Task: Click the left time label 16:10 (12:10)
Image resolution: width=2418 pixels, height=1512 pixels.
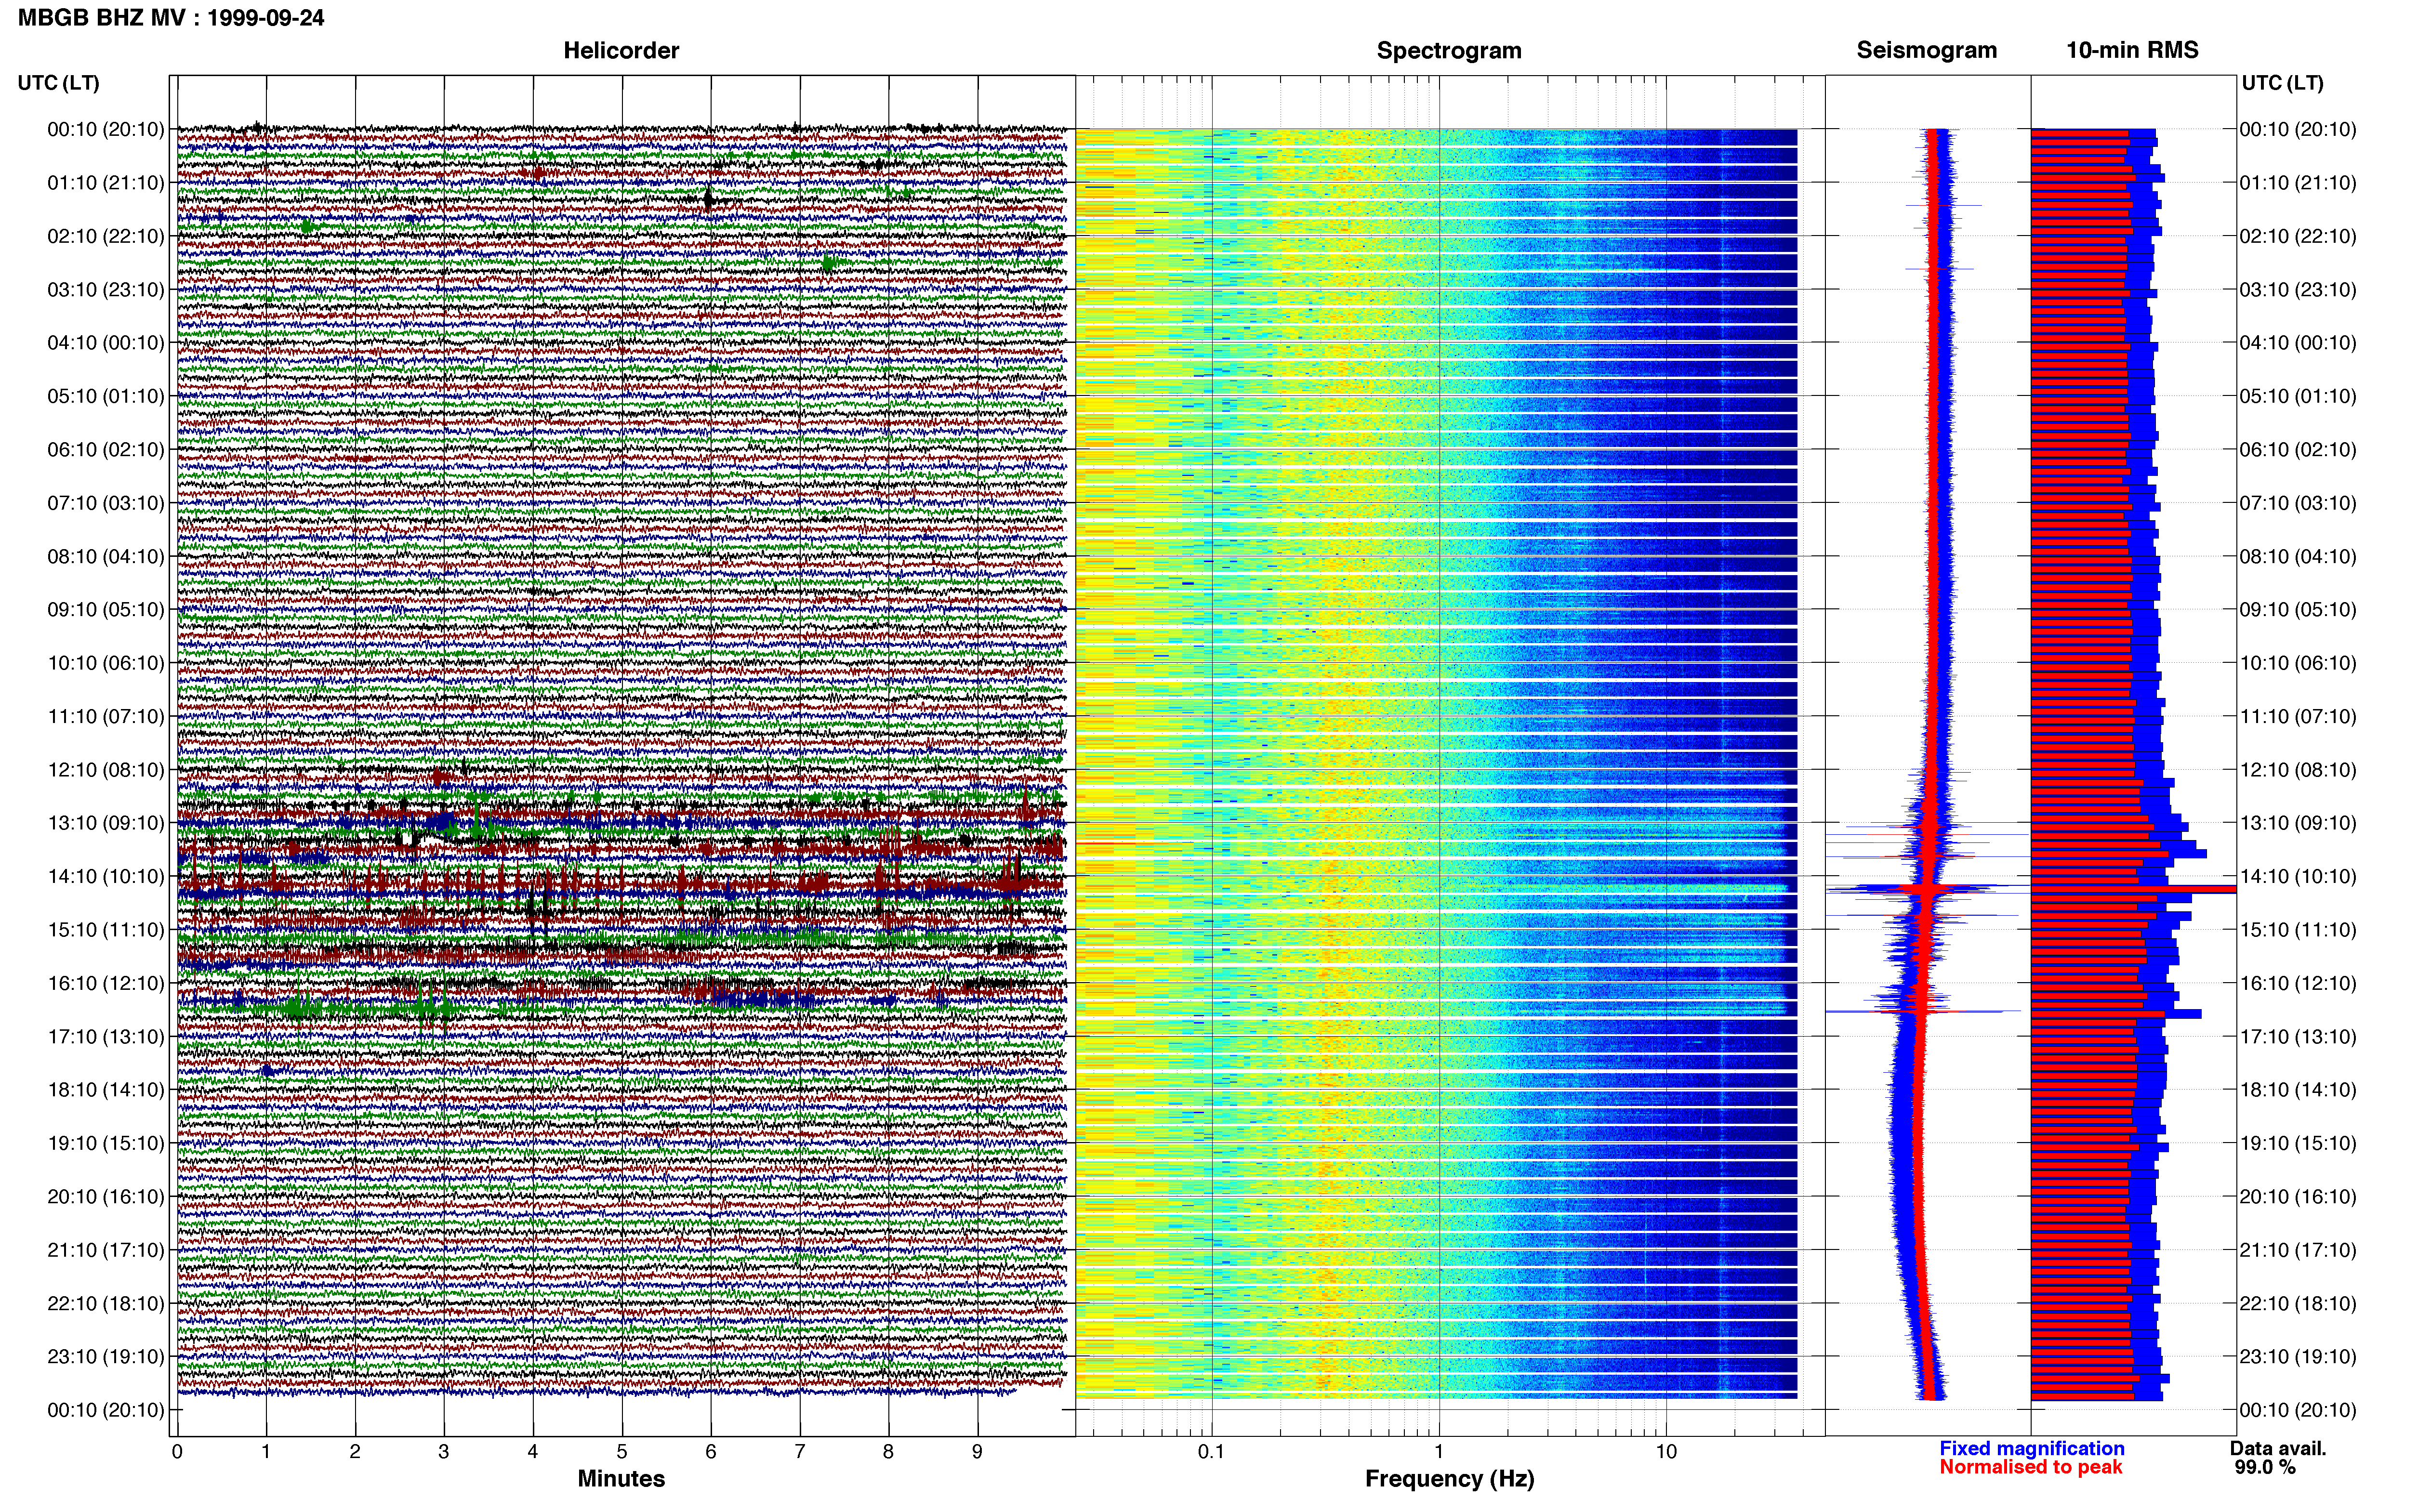Action: click(x=106, y=983)
